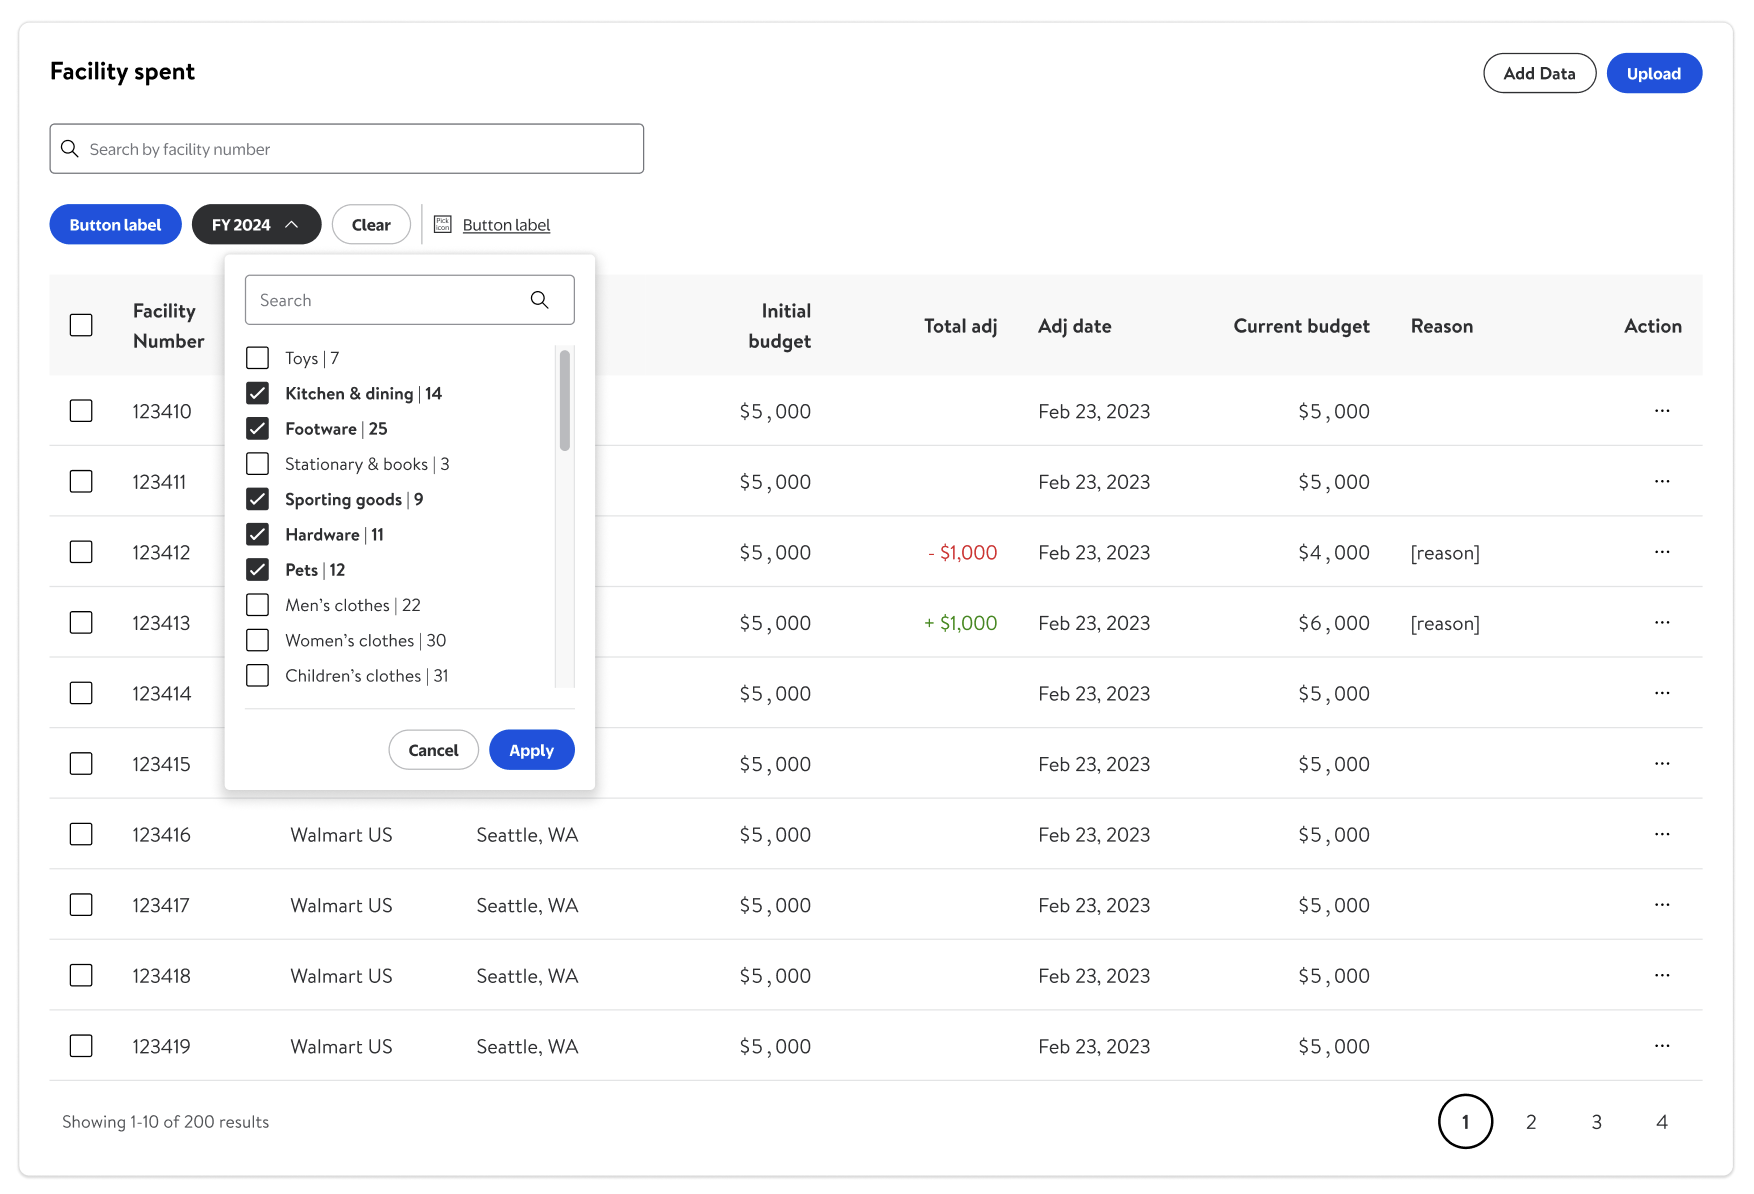Image resolution: width=1754 pixels, height=1194 pixels.
Task: Open action menu for facility 123410
Action: point(1661,411)
